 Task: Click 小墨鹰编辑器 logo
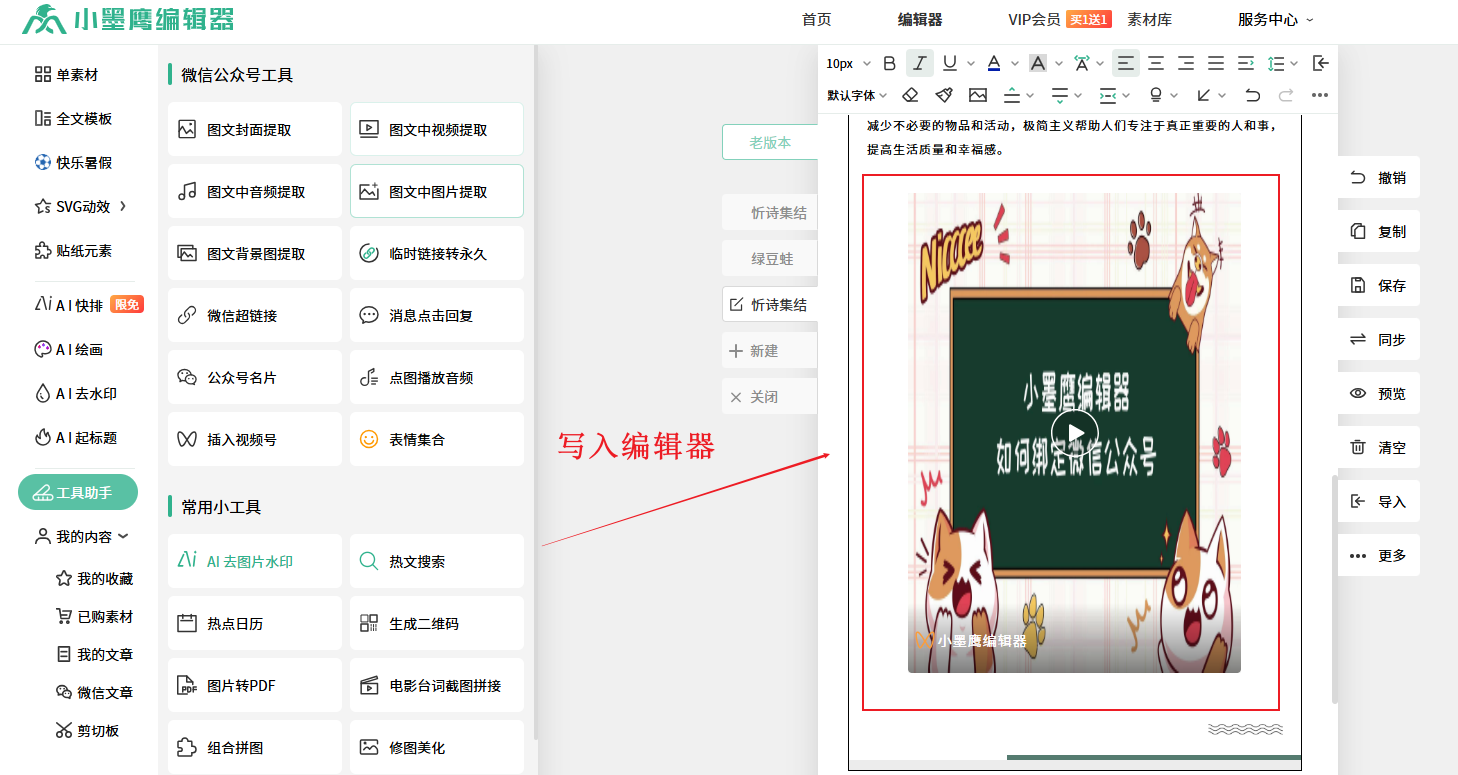coord(128,18)
